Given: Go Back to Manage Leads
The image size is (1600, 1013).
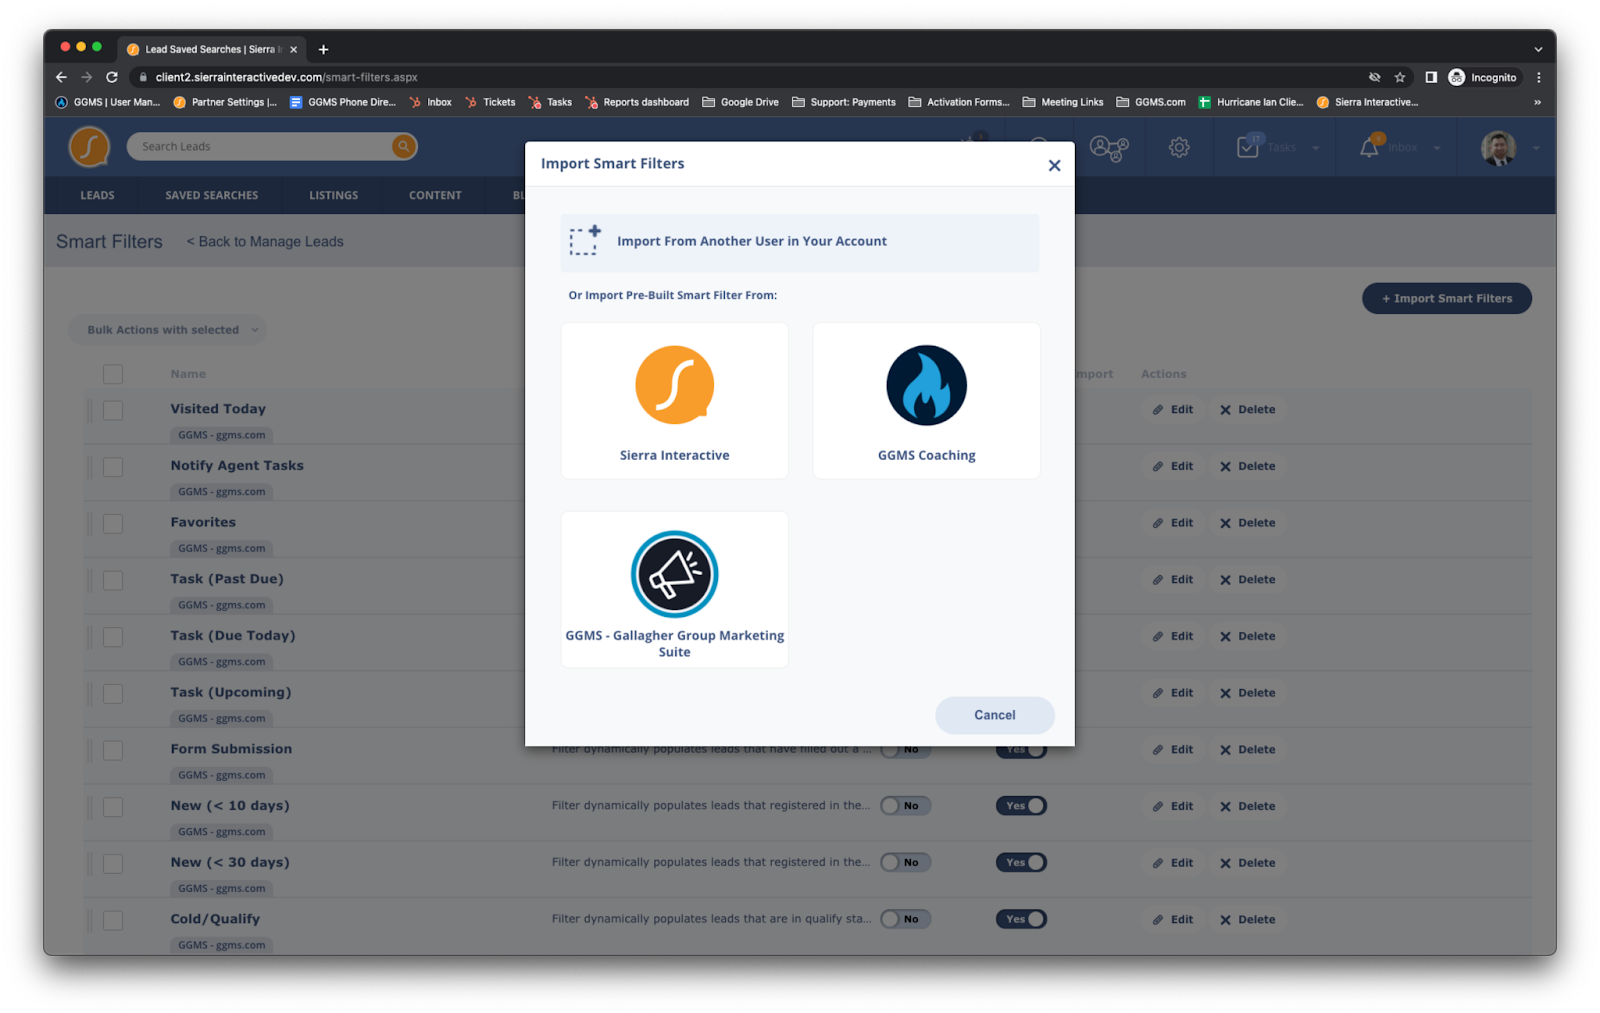Looking at the screenshot, I should 265,242.
